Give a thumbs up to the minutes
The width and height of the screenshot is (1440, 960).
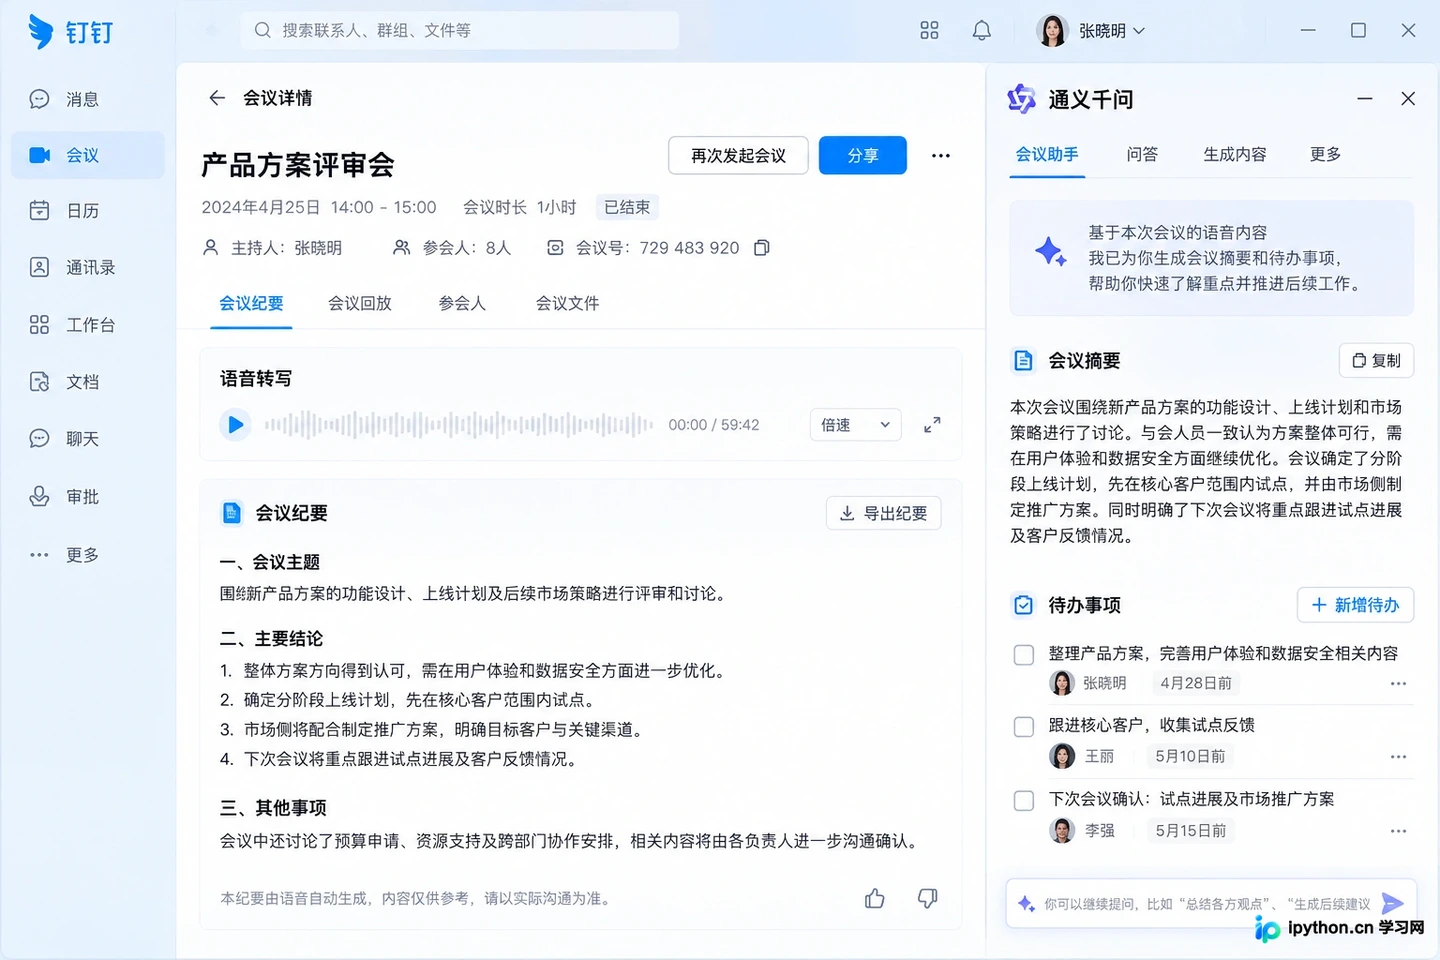[x=875, y=898]
